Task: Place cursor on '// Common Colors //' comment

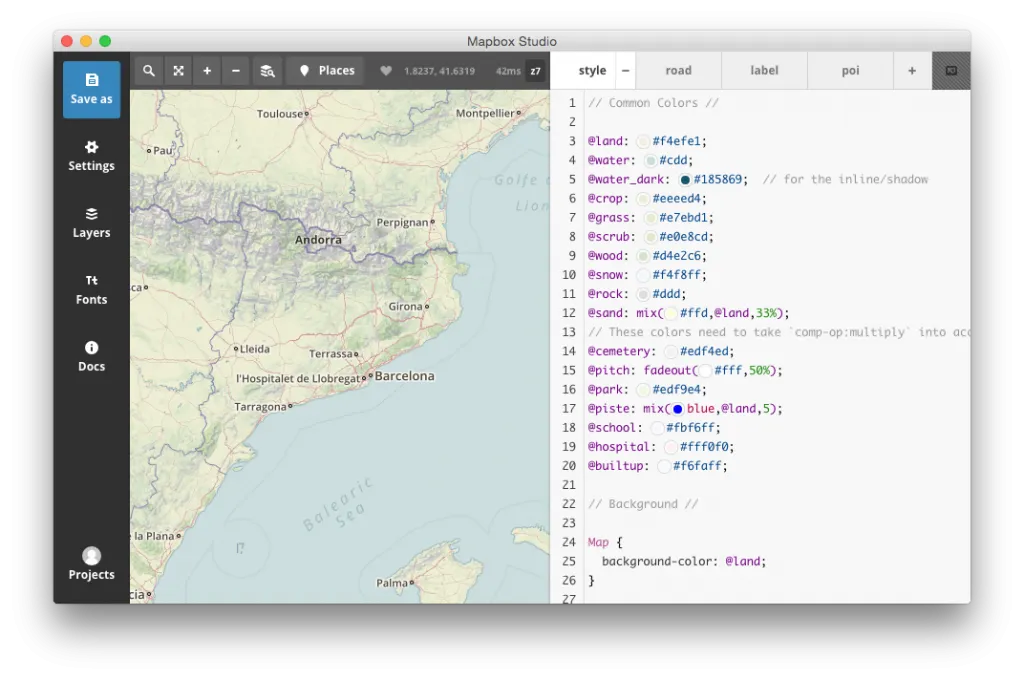Action: pyautogui.click(x=653, y=103)
